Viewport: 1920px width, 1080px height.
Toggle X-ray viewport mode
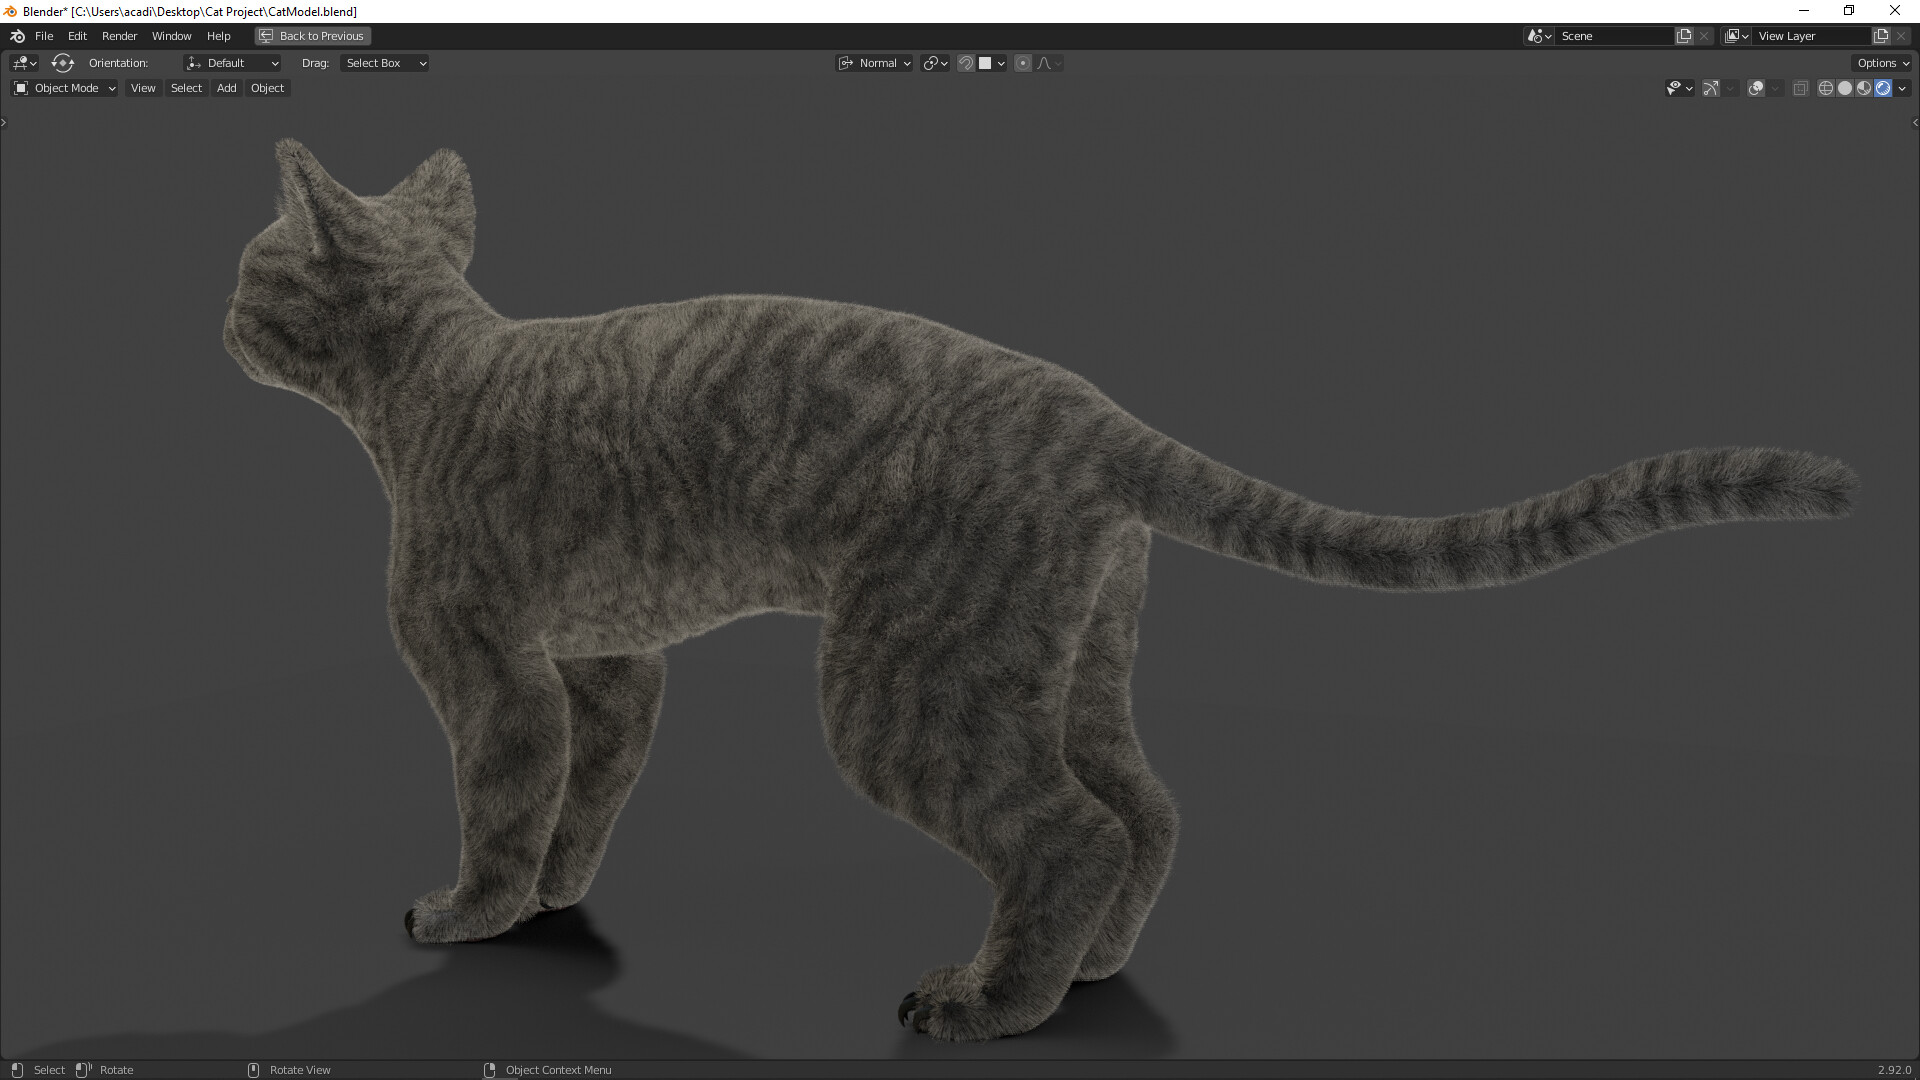coord(1800,88)
